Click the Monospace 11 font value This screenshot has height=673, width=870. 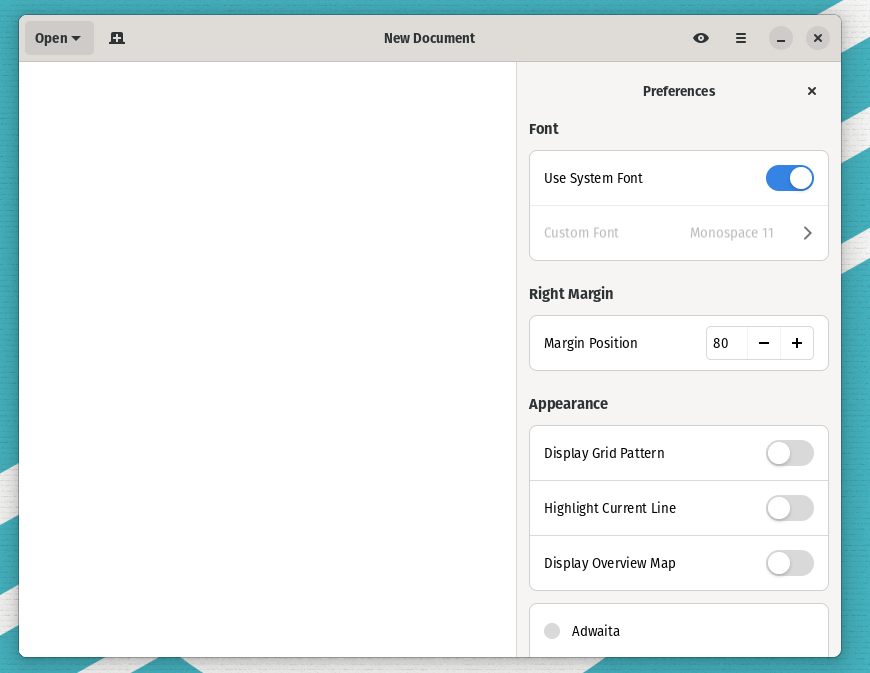[731, 233]
